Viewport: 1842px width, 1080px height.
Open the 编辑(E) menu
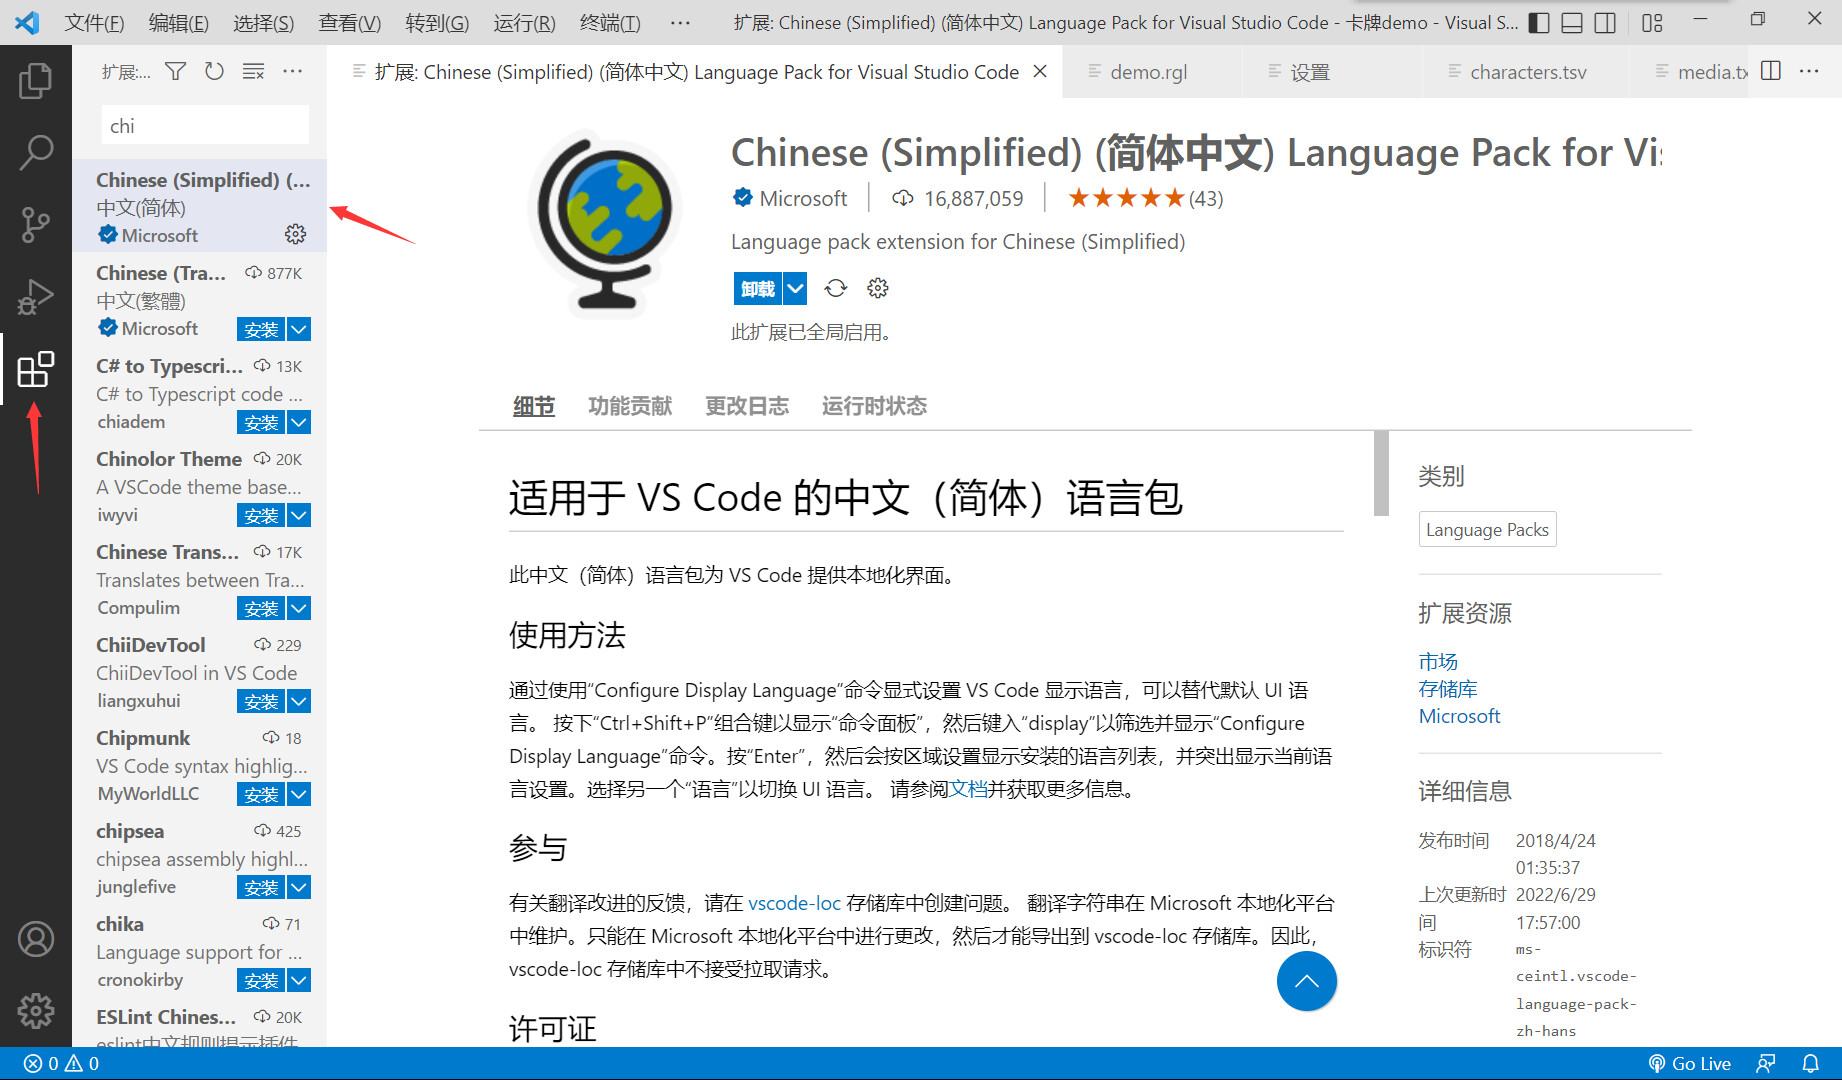(x=179, y=22)
